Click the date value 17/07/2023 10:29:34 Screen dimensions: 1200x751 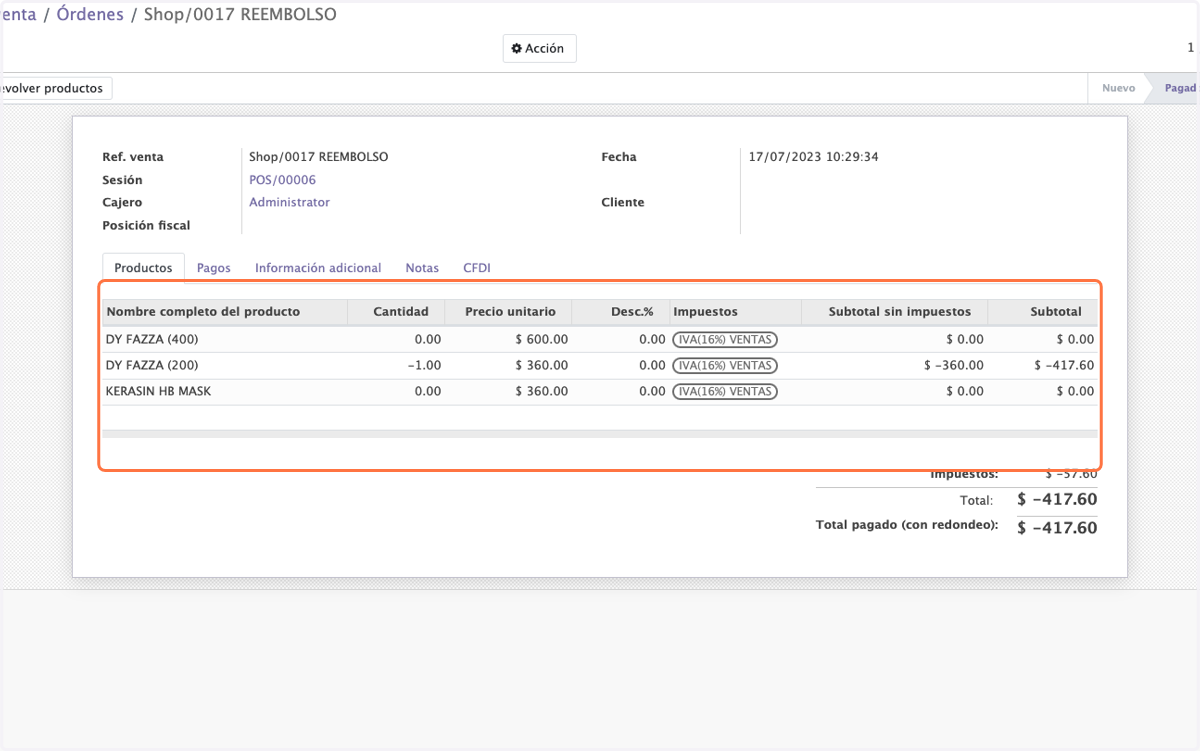pyautogui.click(x=814, y=157)
